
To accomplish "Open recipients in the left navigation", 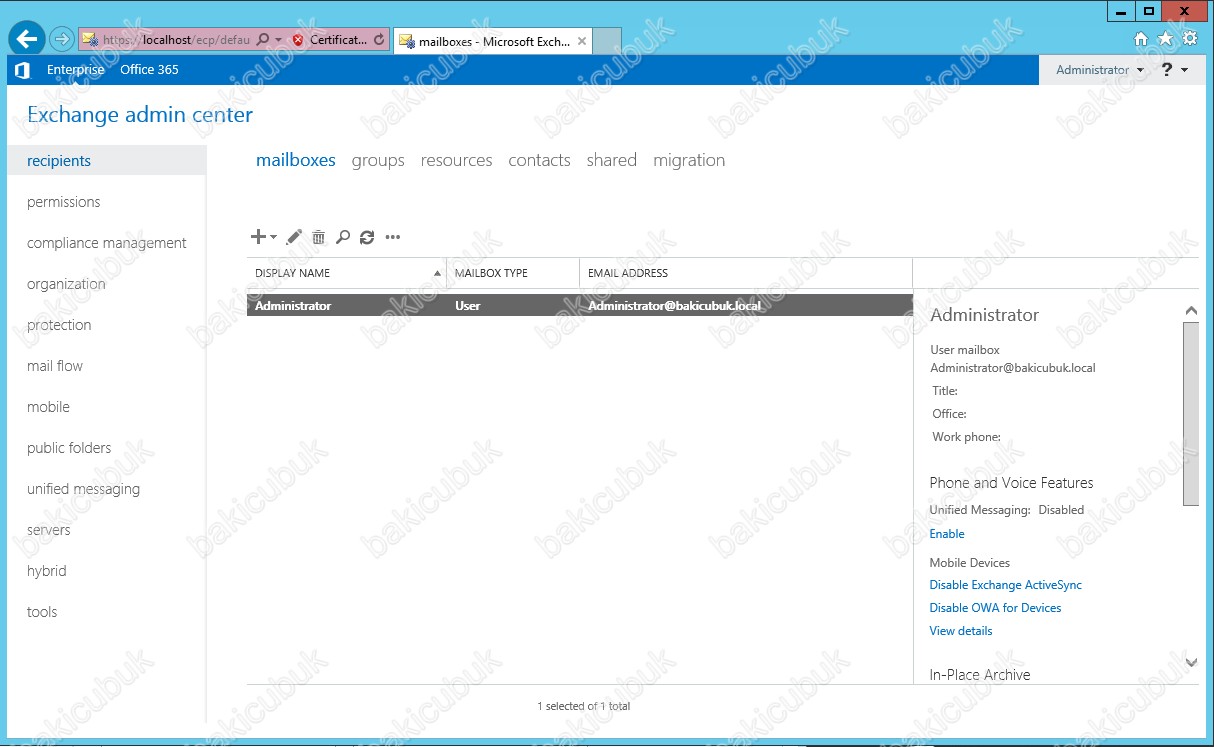I will pyautogui.click(x=106, y=161).
